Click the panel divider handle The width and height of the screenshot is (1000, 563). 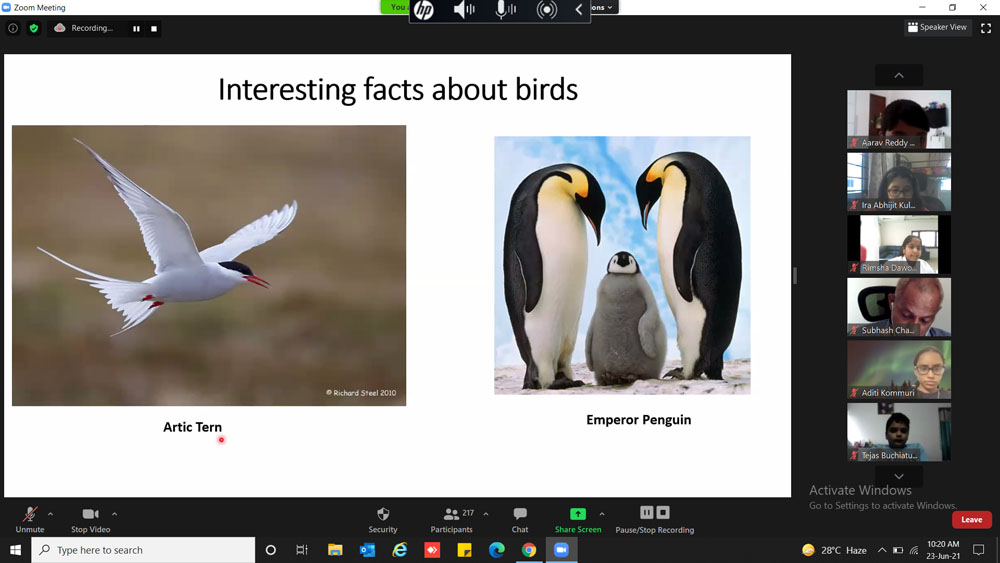click(x=795, y=275)
